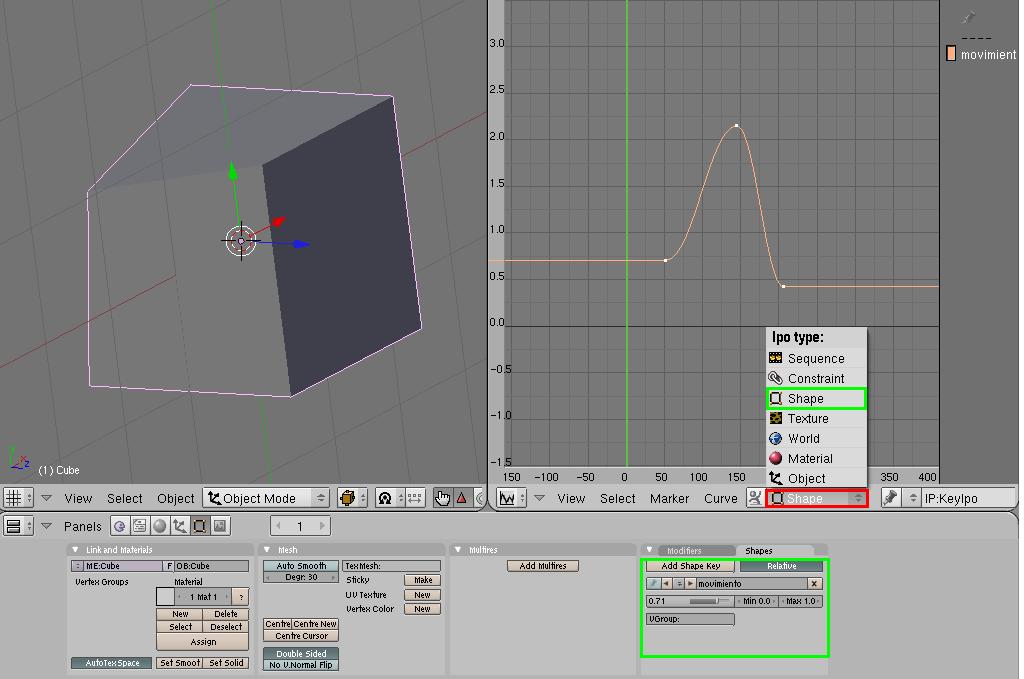Choose Texture in the Ipo type list

pos(816,418)
